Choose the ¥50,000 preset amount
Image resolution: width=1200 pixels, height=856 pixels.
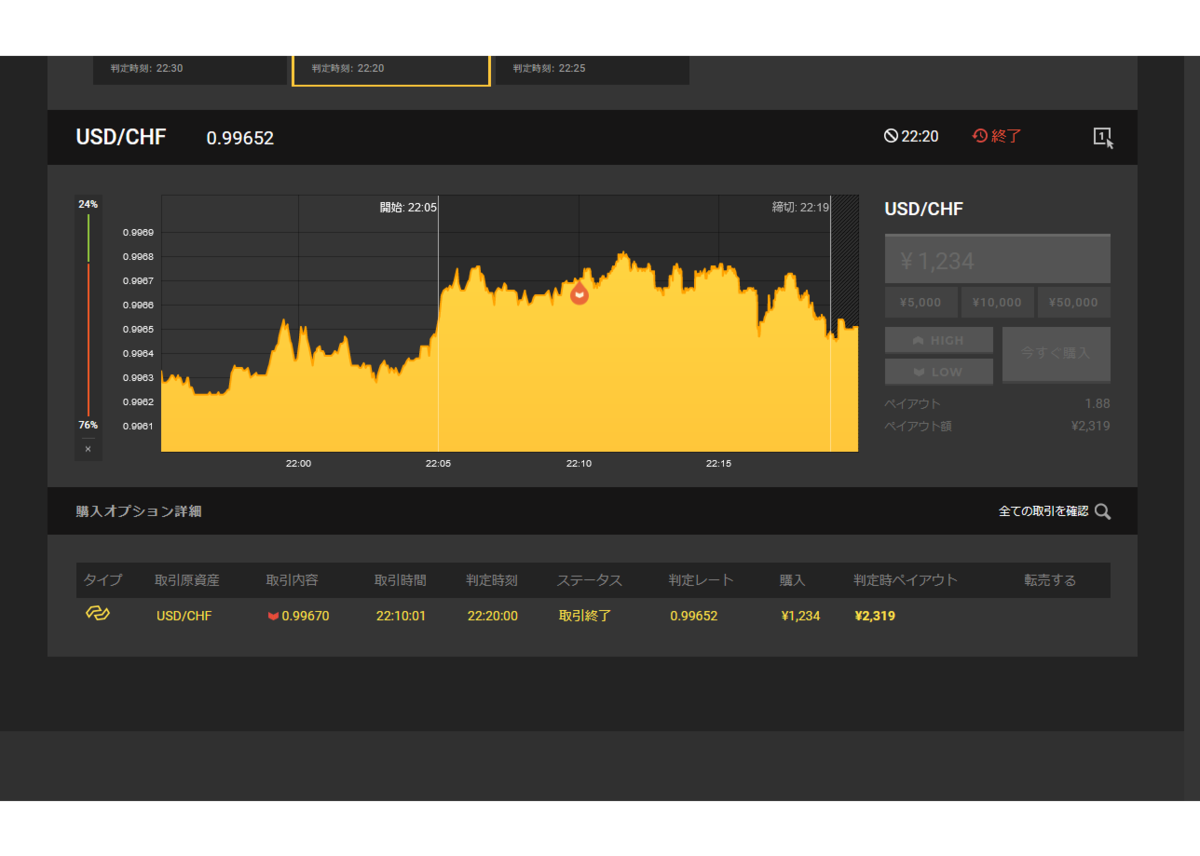pos(1074,302)
